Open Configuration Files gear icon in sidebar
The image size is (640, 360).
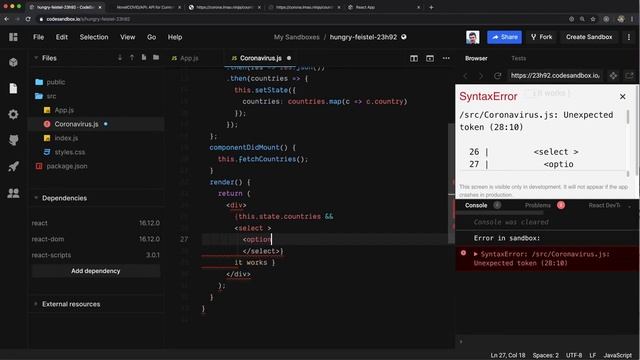13,114
